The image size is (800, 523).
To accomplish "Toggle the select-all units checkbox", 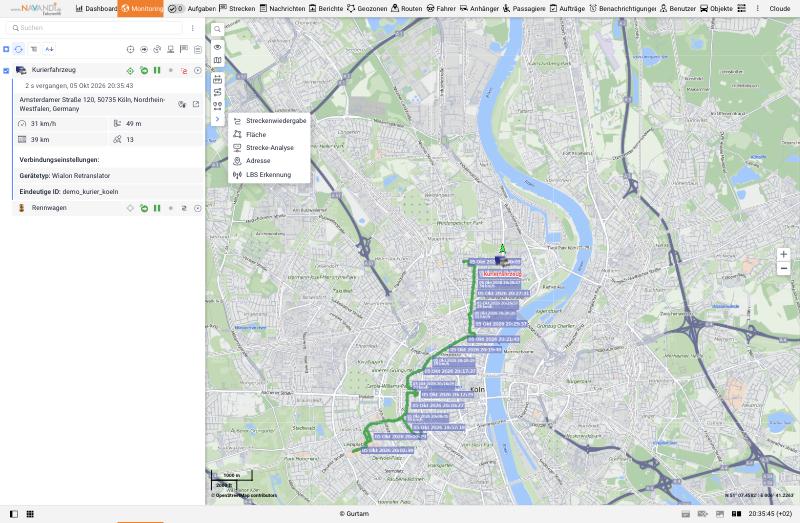I will [x=6, y=49].
